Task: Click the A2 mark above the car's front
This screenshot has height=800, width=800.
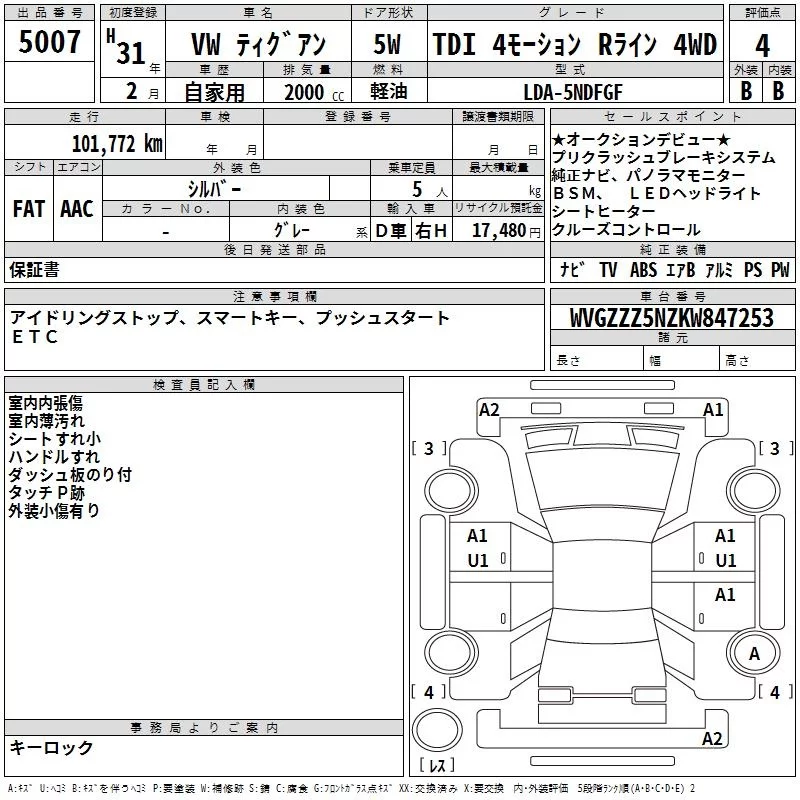Action: (x=489, y=410)
